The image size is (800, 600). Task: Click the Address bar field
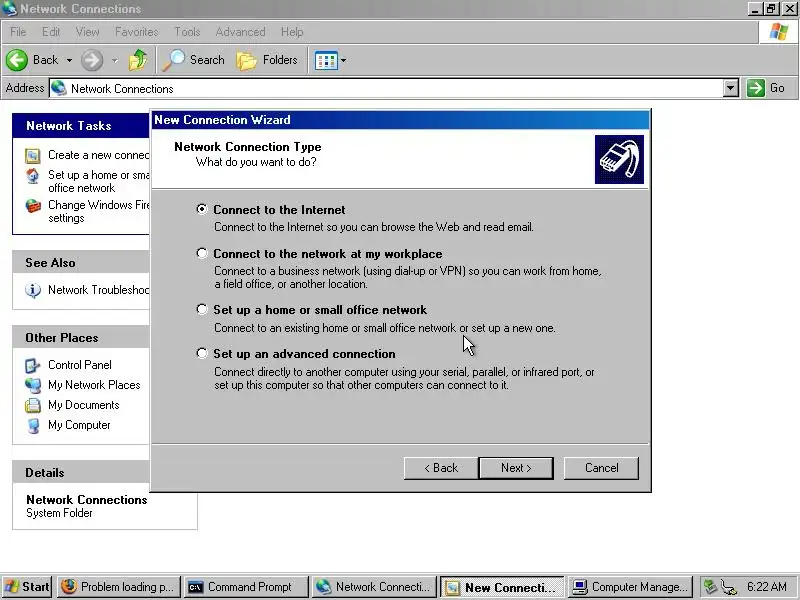[x=386, y=88]
